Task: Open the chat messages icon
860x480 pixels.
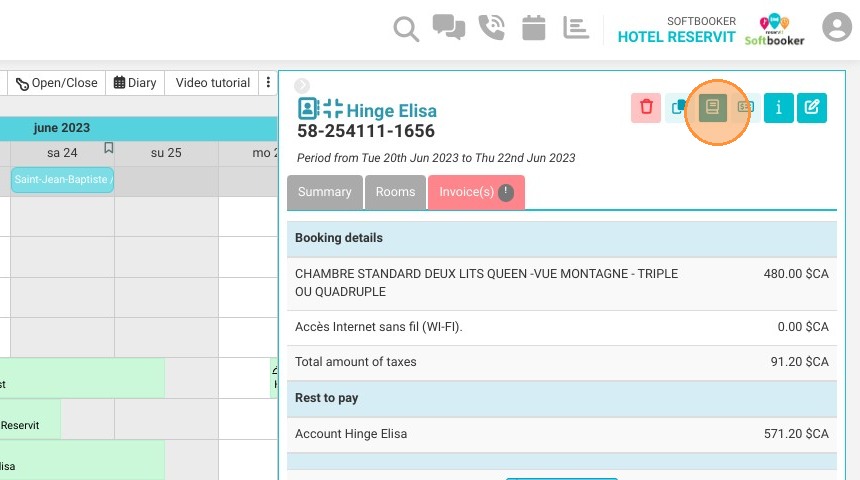Action: (449, 27)
